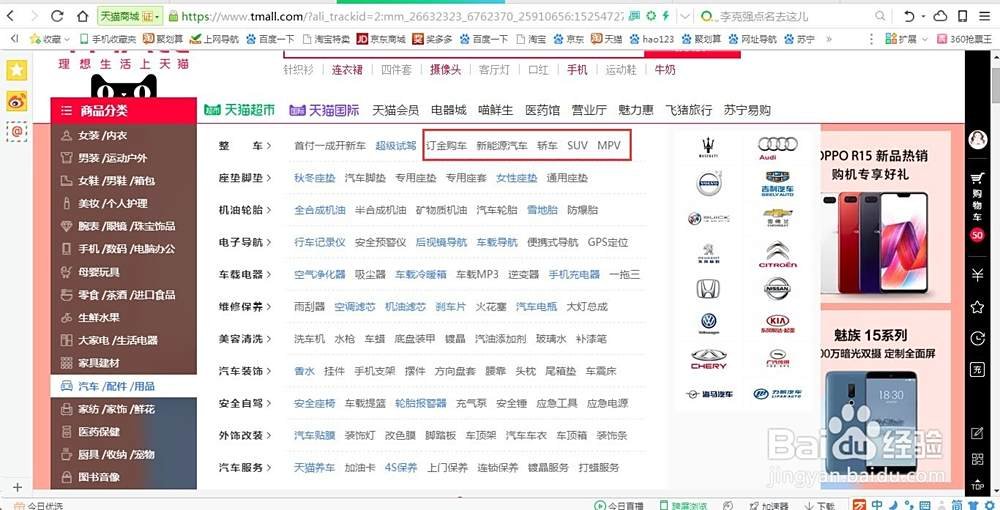
Task: Open the 天猫超市 tab
Action: pos(239,110)
